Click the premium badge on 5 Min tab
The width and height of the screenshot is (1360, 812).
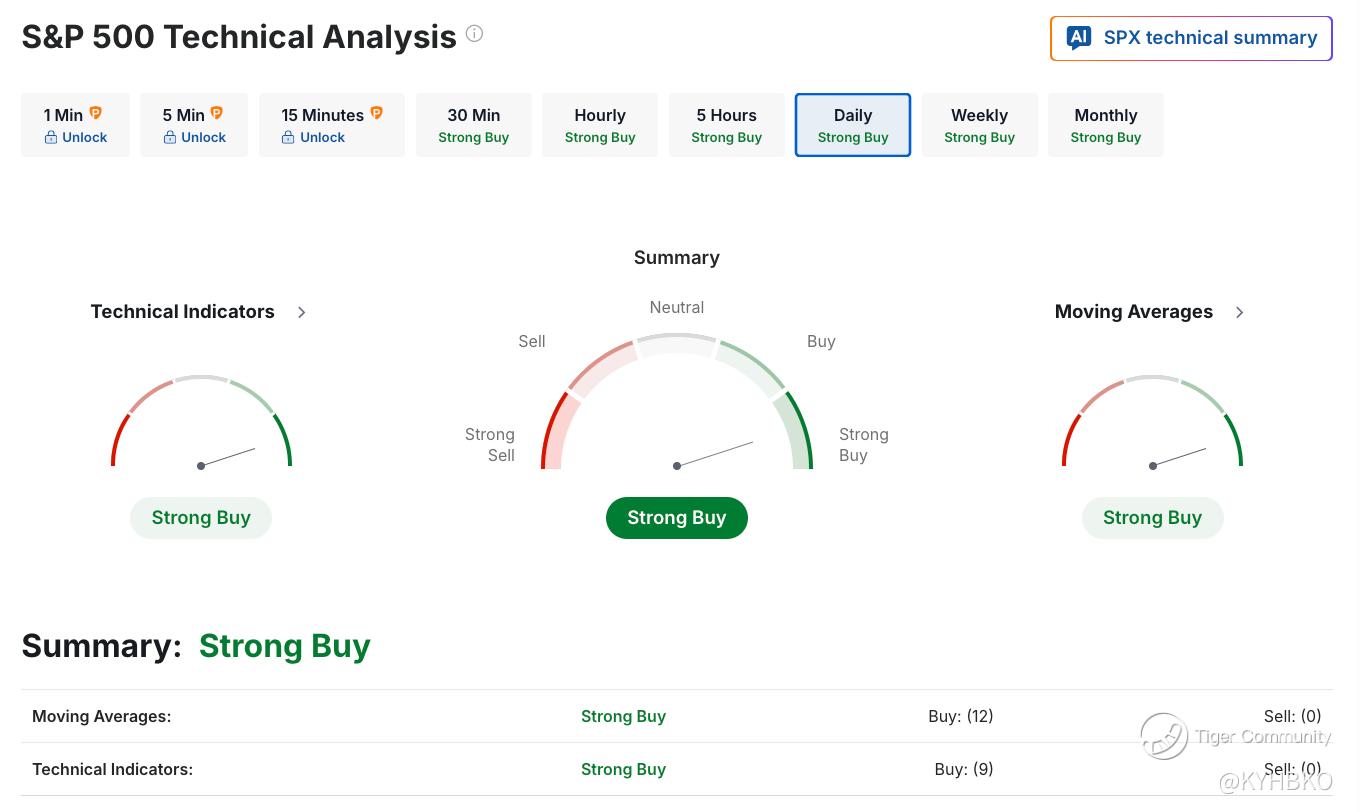coord(216,114)
